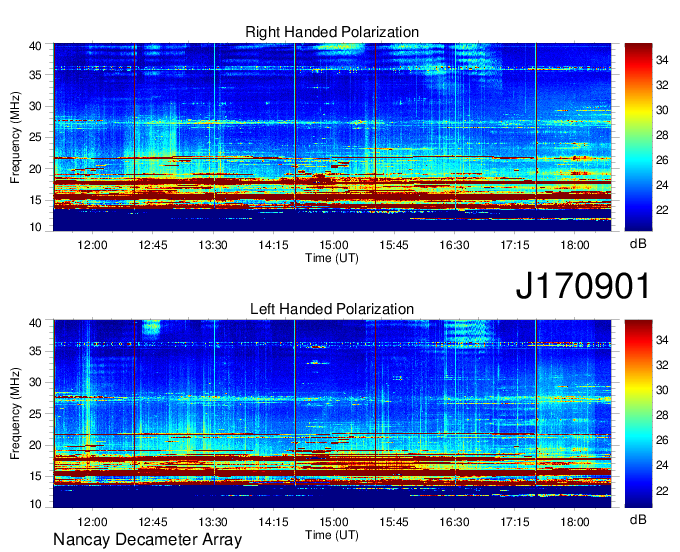Screen dimensions: 680x552
Task: Click 18:00 tick on Right Handed time axis
Action: point(575,245)
